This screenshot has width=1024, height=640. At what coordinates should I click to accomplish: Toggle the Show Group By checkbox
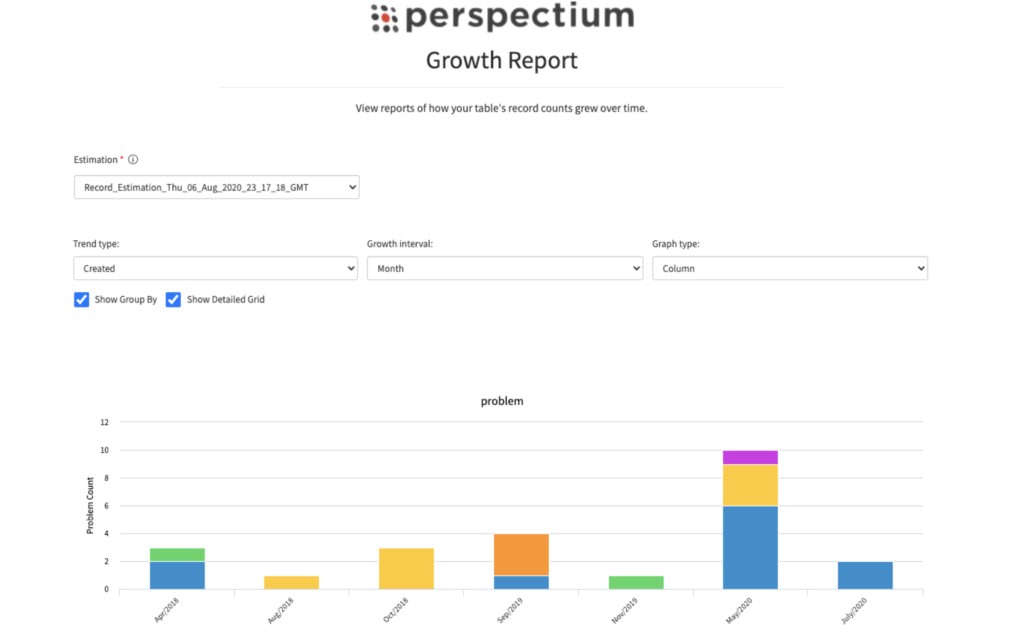coord(82,299)
